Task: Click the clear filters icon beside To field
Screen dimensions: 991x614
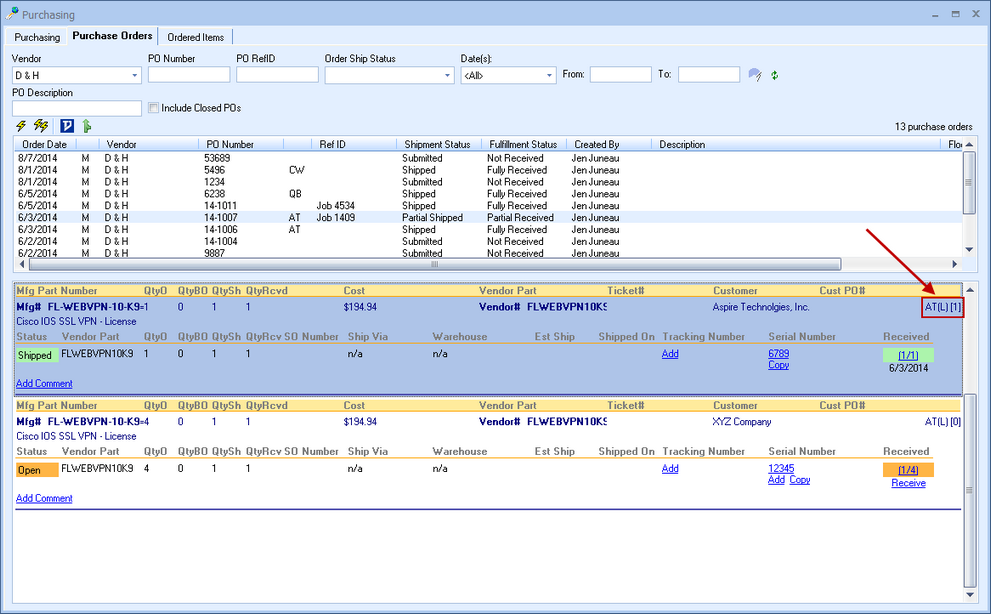Action: coord(755,75)
